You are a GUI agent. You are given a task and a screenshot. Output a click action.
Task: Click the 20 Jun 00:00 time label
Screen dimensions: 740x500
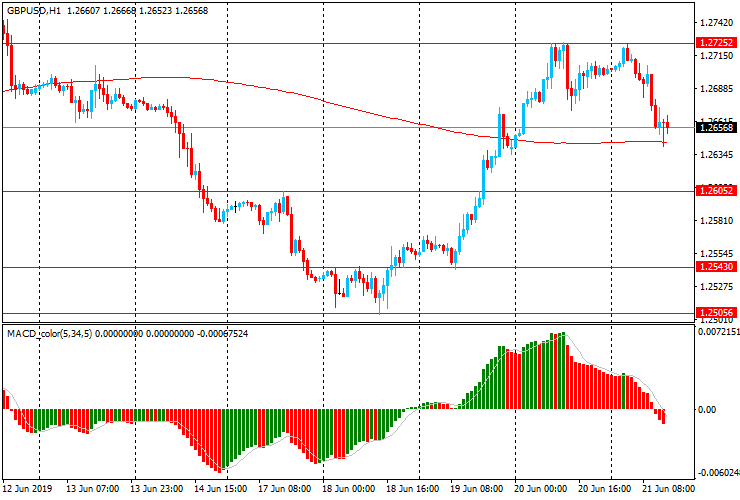pos(541,488)
